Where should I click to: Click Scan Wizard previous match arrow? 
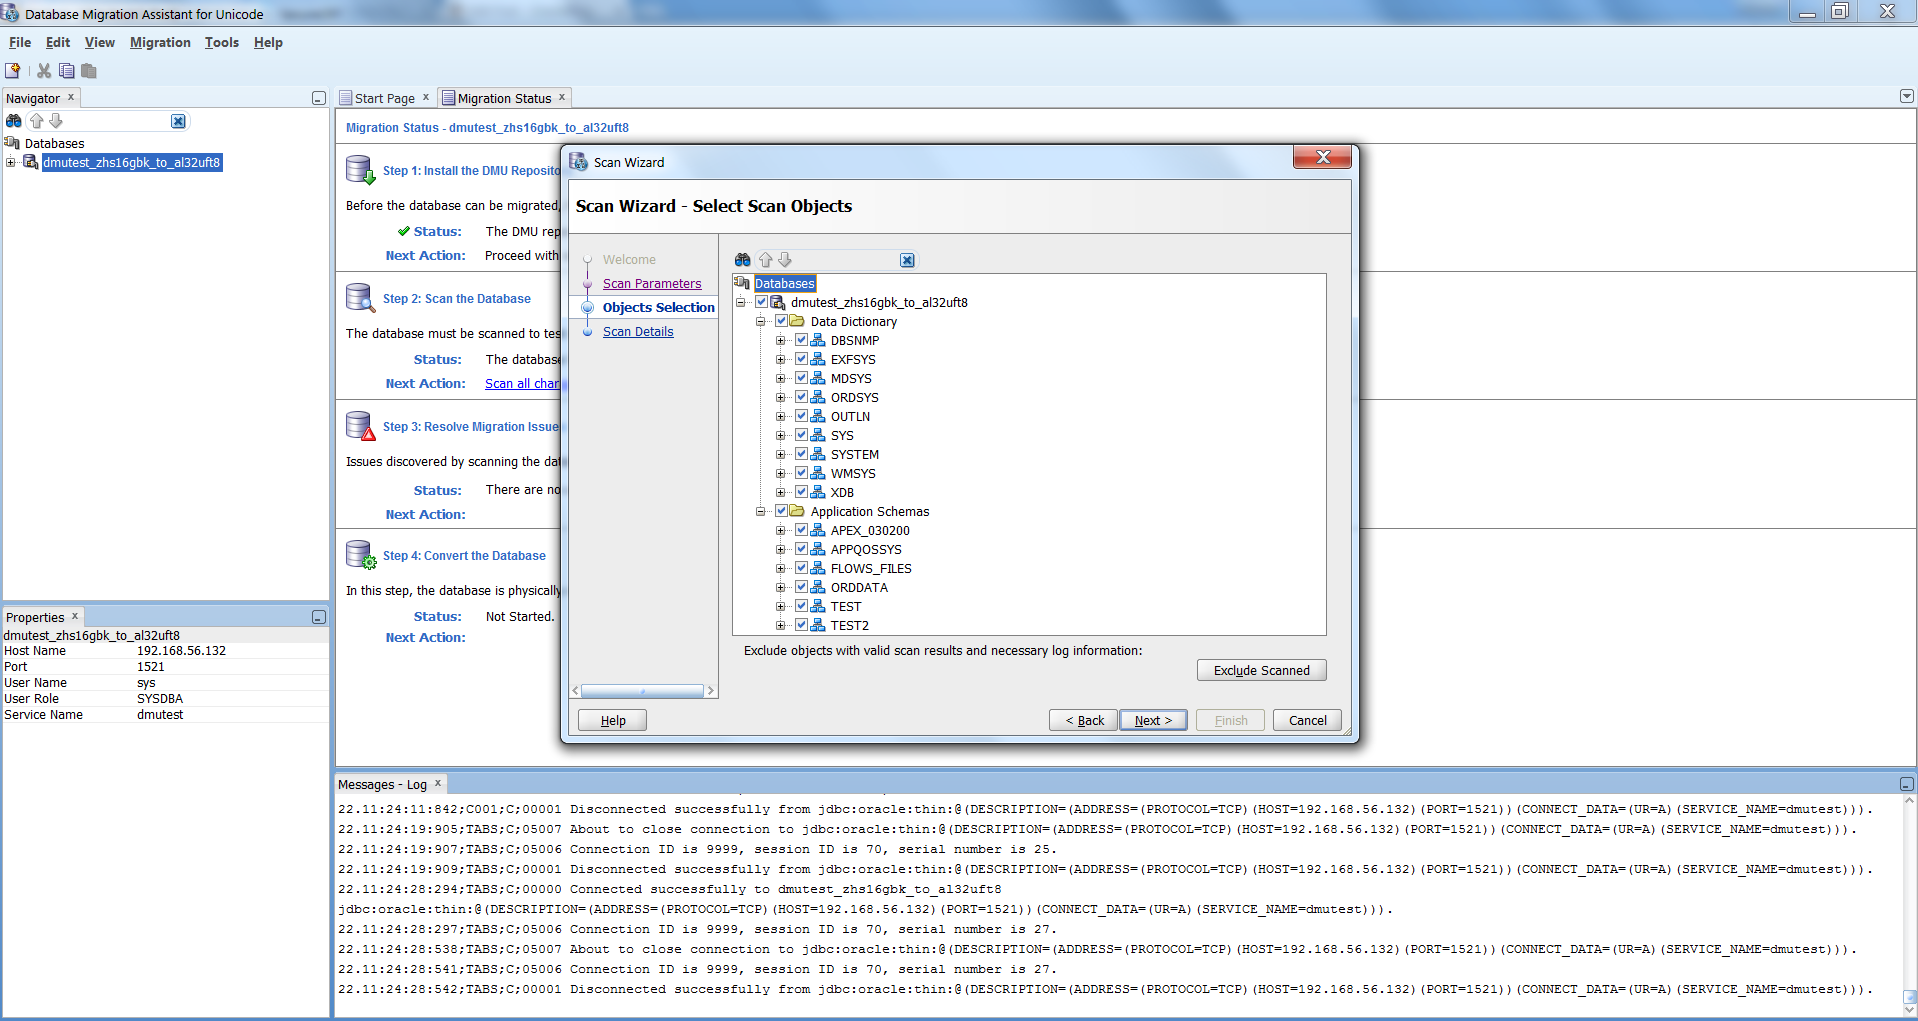click(766, 260)
